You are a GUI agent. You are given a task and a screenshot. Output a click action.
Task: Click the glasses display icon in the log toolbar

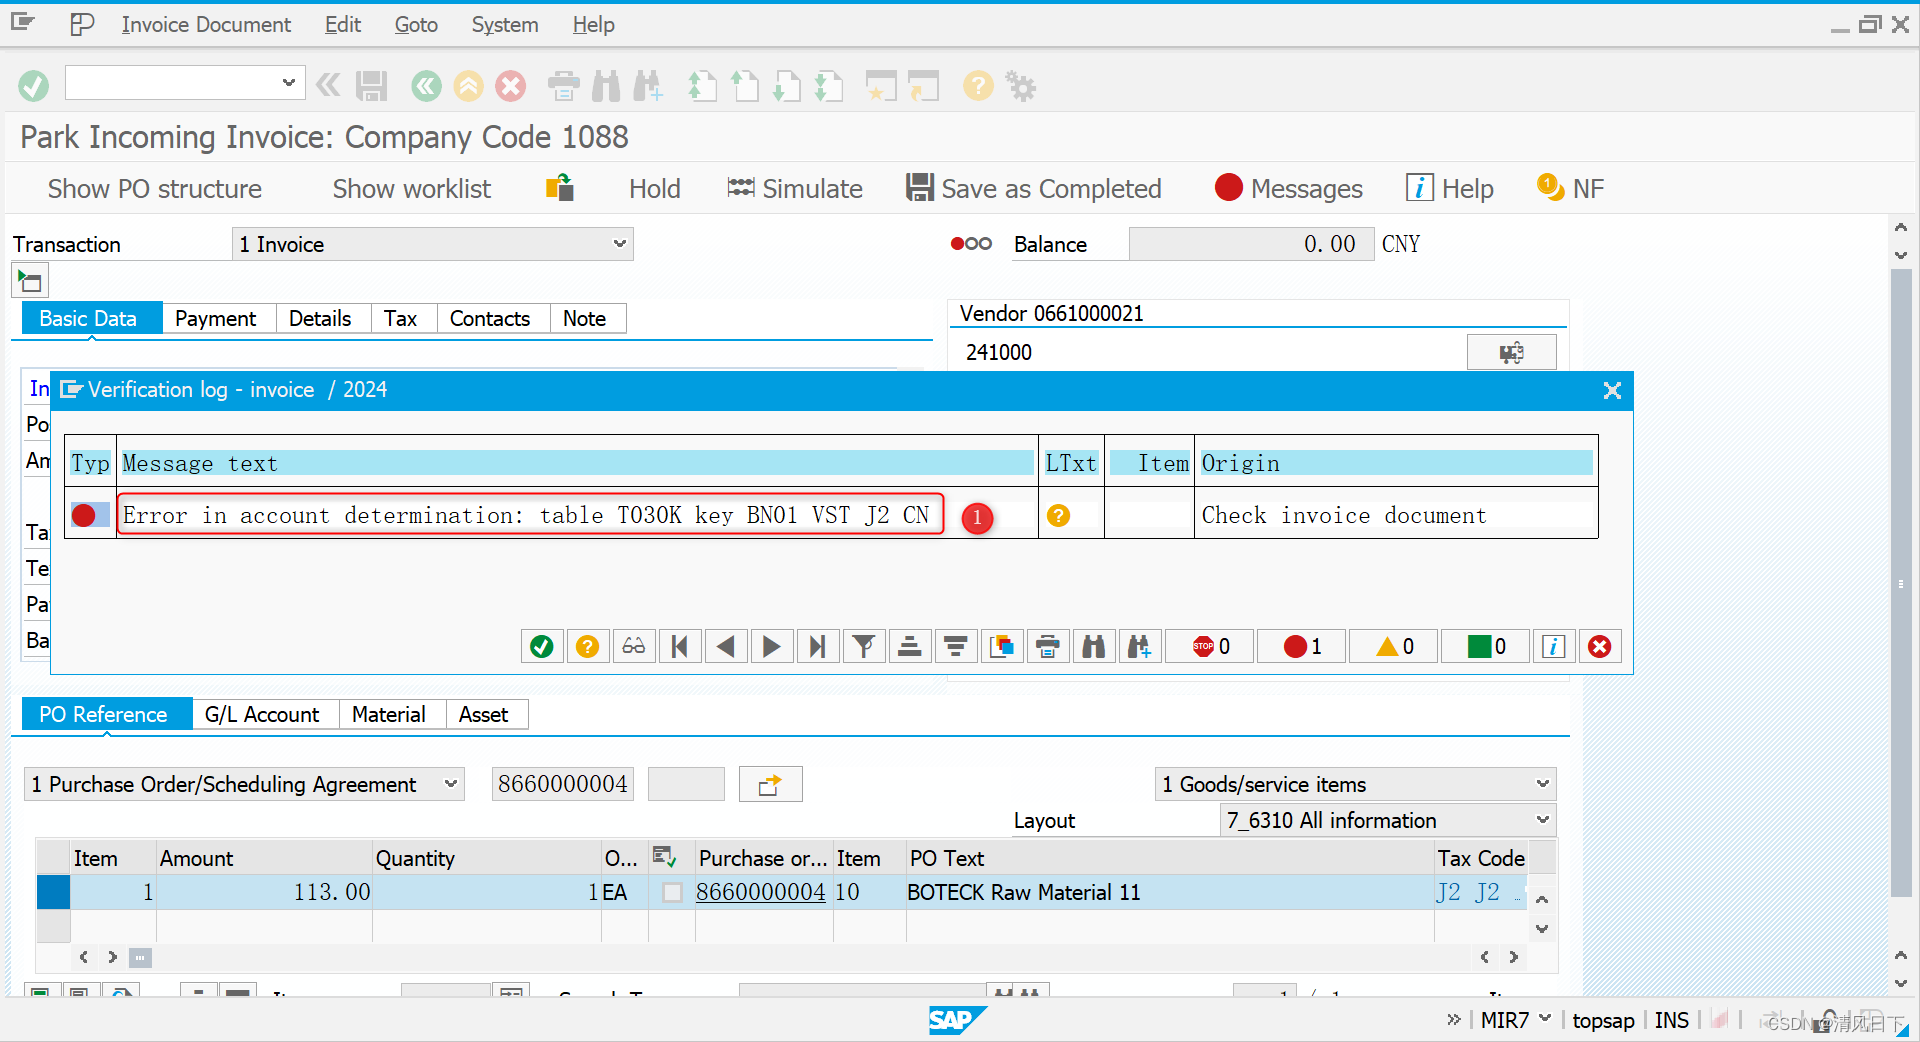[633, 646]
